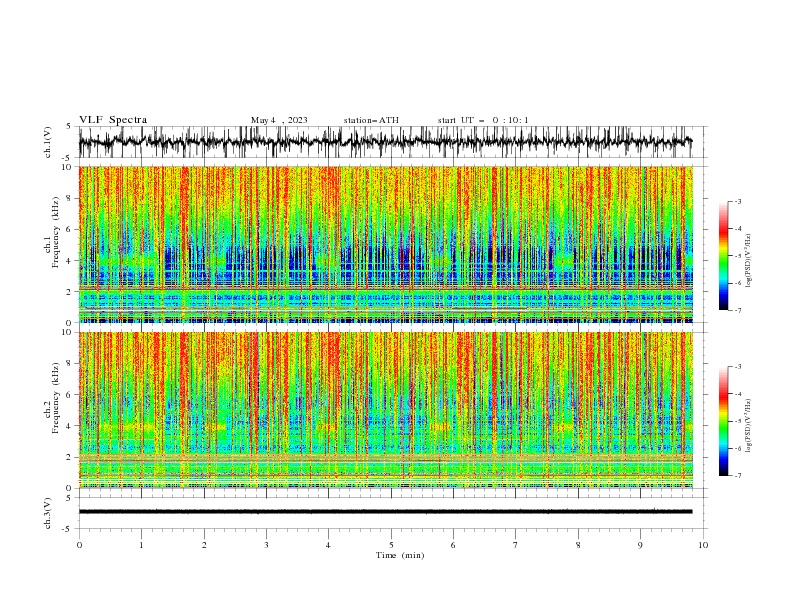792x612 pixels.
Task: Click the "ch.1(V)" axis label
Action: (x=48, y=142)
